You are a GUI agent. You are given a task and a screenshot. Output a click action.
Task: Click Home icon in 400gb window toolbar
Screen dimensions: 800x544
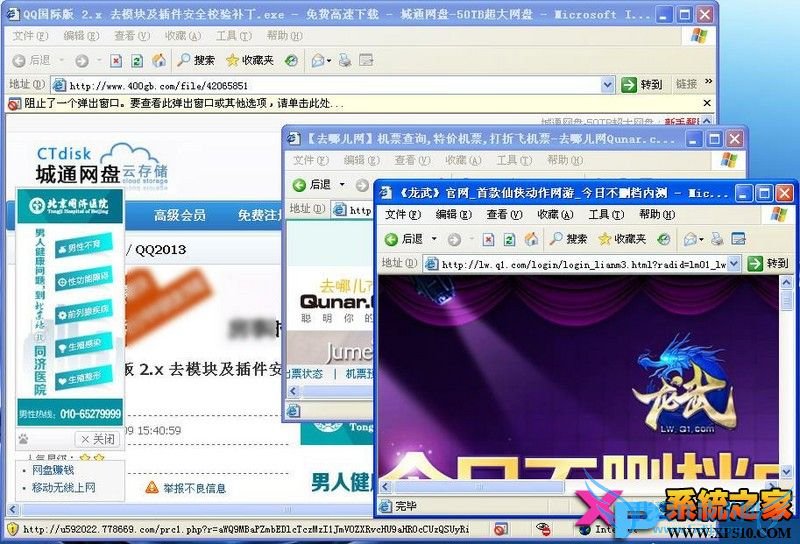tap(159, 61)
